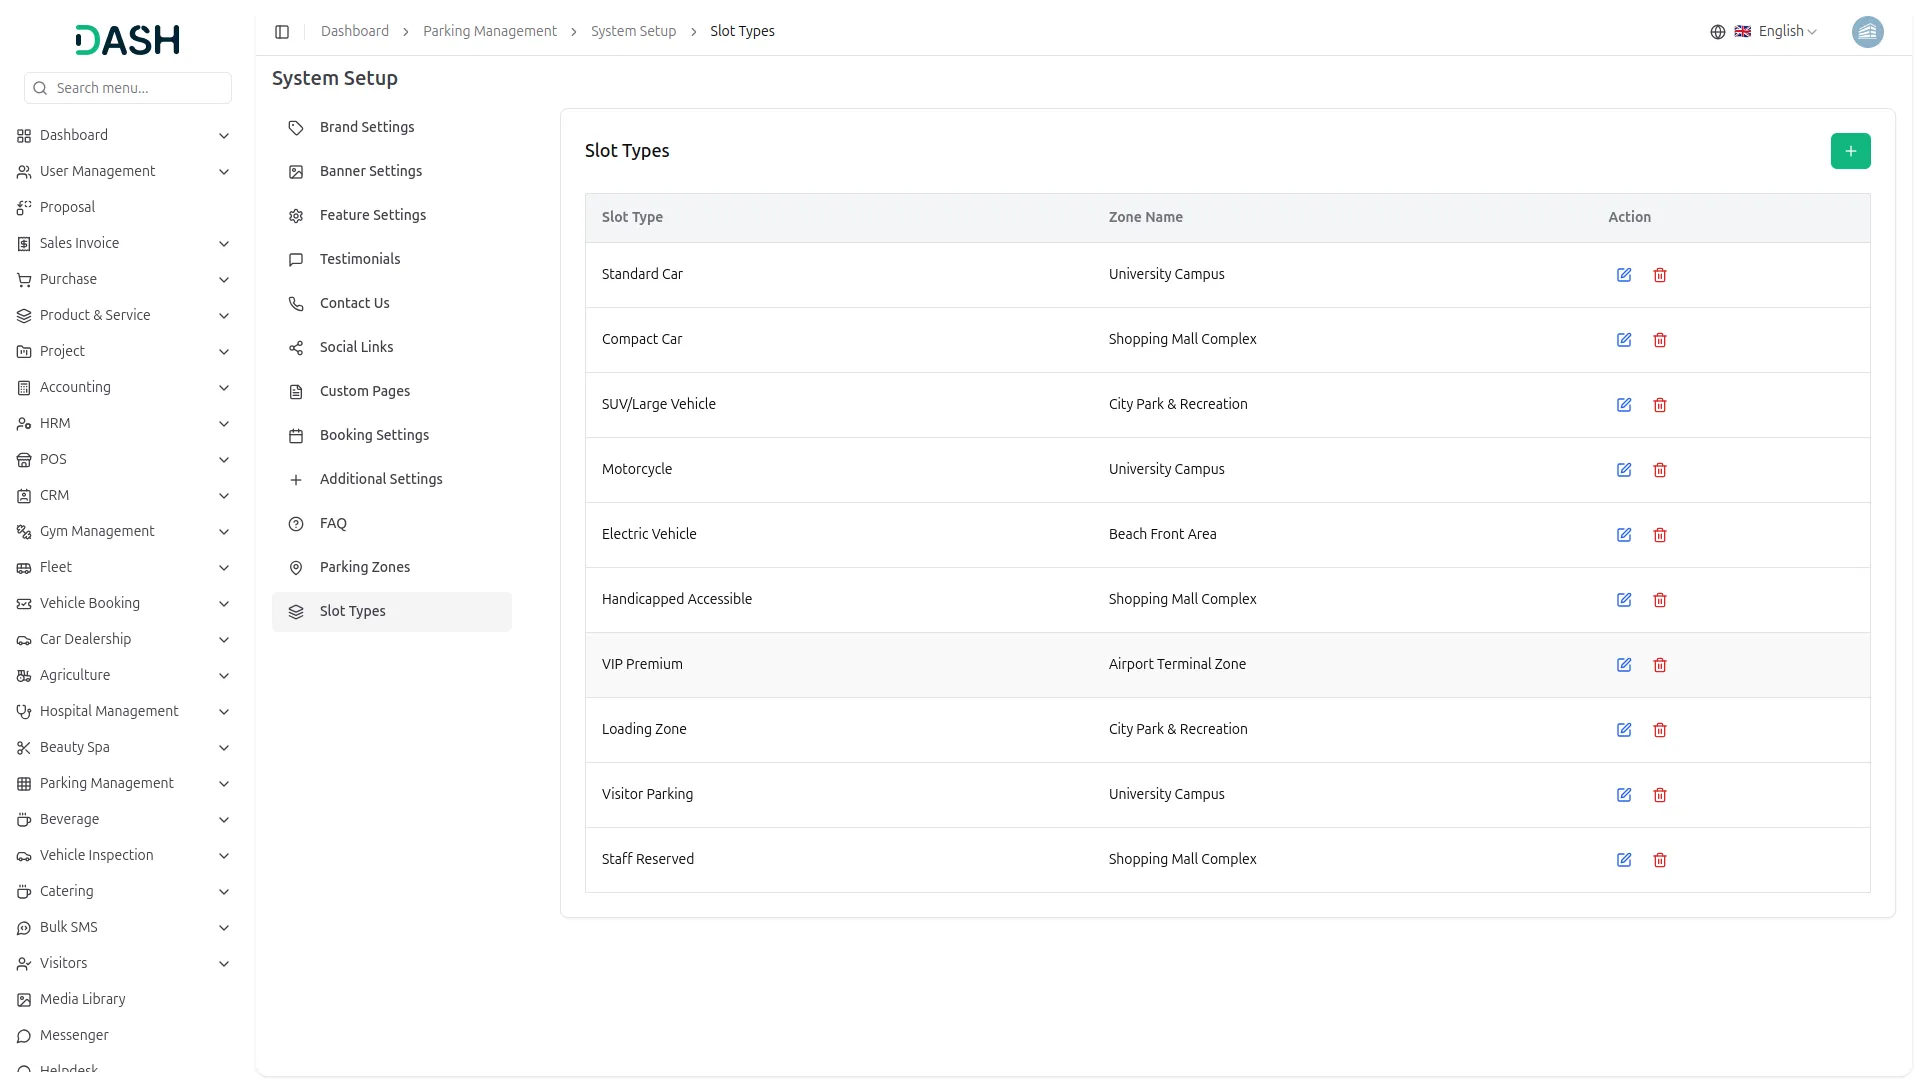The width and height of the screenshot is (1920, 1080).
Task: Toggle the sidebar collapse icon
Action: click(282, 32)
